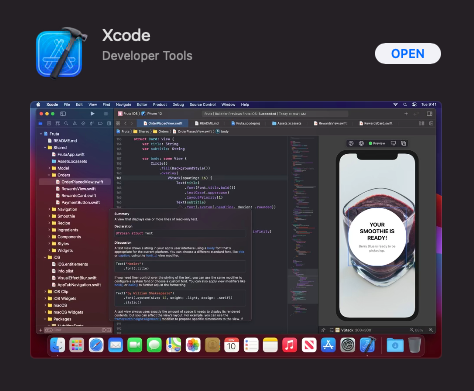
Task: Toggle the navigator sidebar panel icon
Action: pos(63,114)
